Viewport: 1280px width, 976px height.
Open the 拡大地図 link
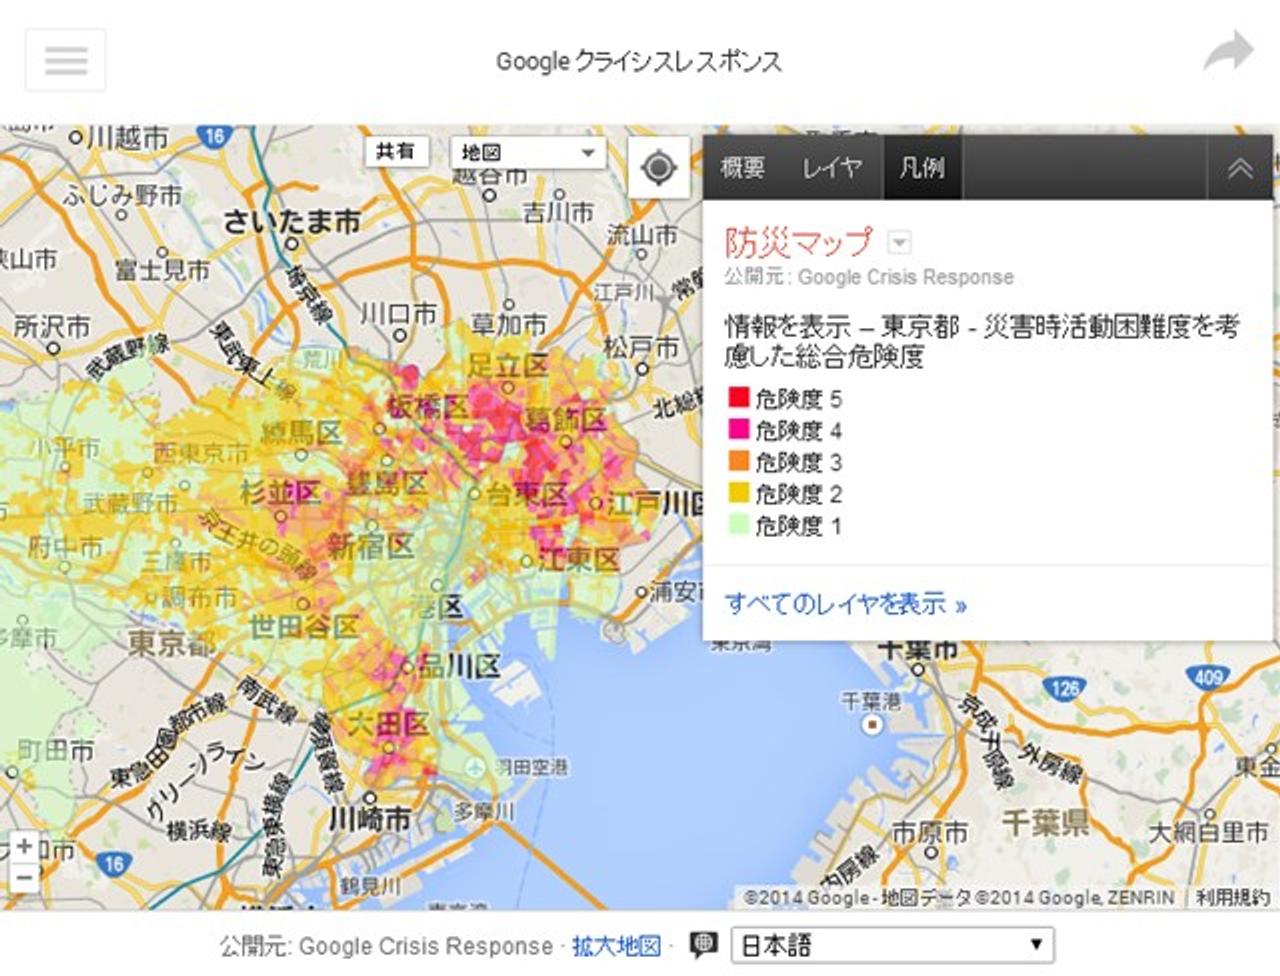[x=616, y=946]
